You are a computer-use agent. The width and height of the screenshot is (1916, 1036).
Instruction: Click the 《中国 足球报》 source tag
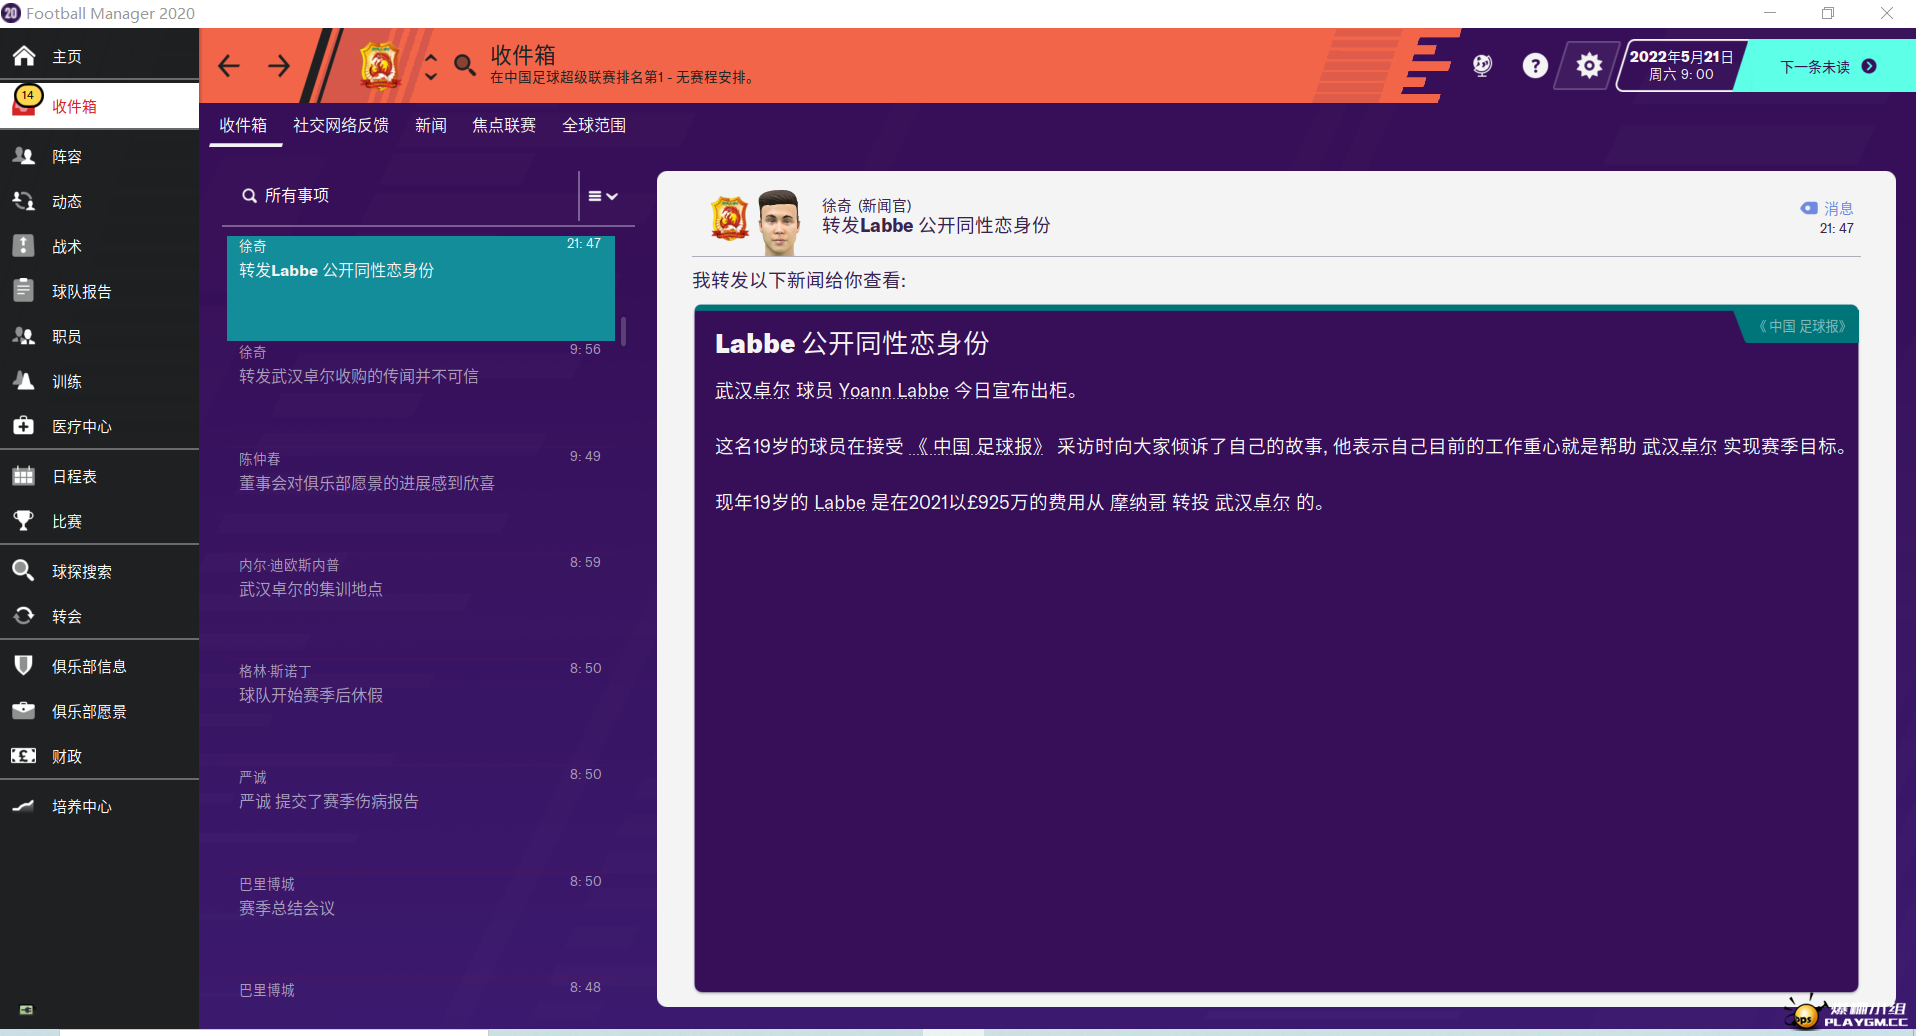[1802, 326]
